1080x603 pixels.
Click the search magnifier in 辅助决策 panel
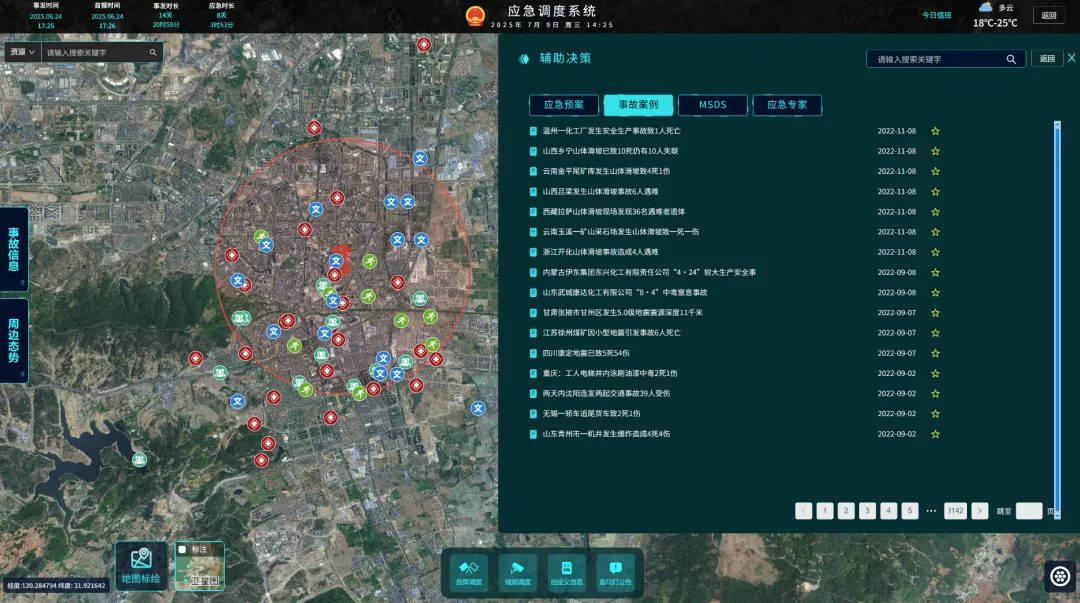coord(1012,59)
